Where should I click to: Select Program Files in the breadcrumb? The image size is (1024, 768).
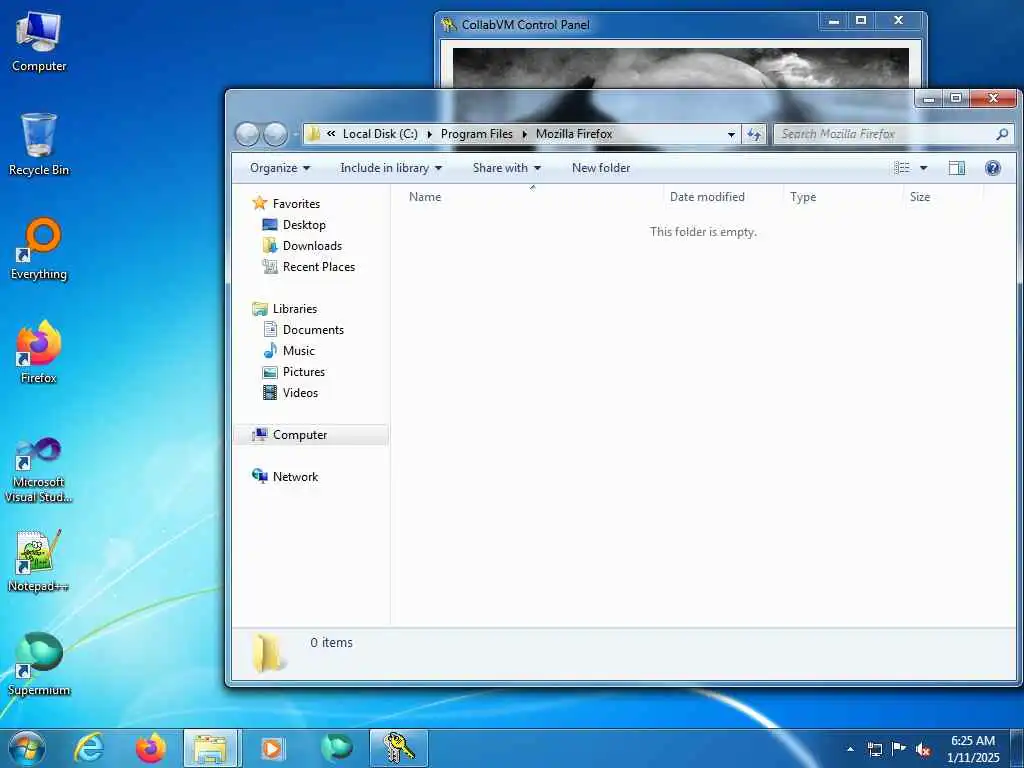pyautogui.click(x=477, y=134)
